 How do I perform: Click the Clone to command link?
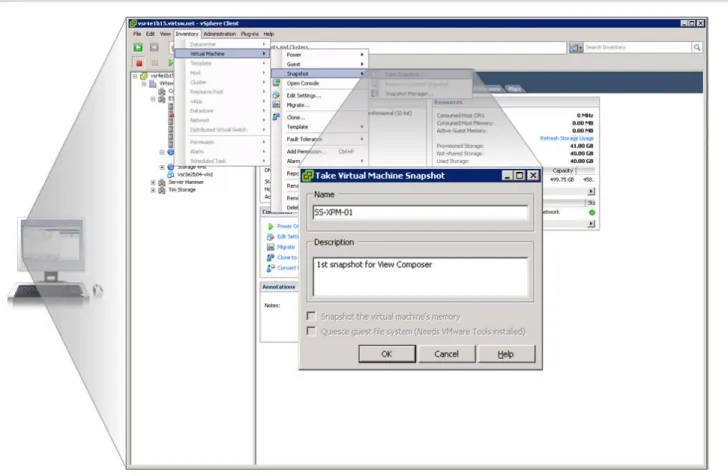(287, 257)
